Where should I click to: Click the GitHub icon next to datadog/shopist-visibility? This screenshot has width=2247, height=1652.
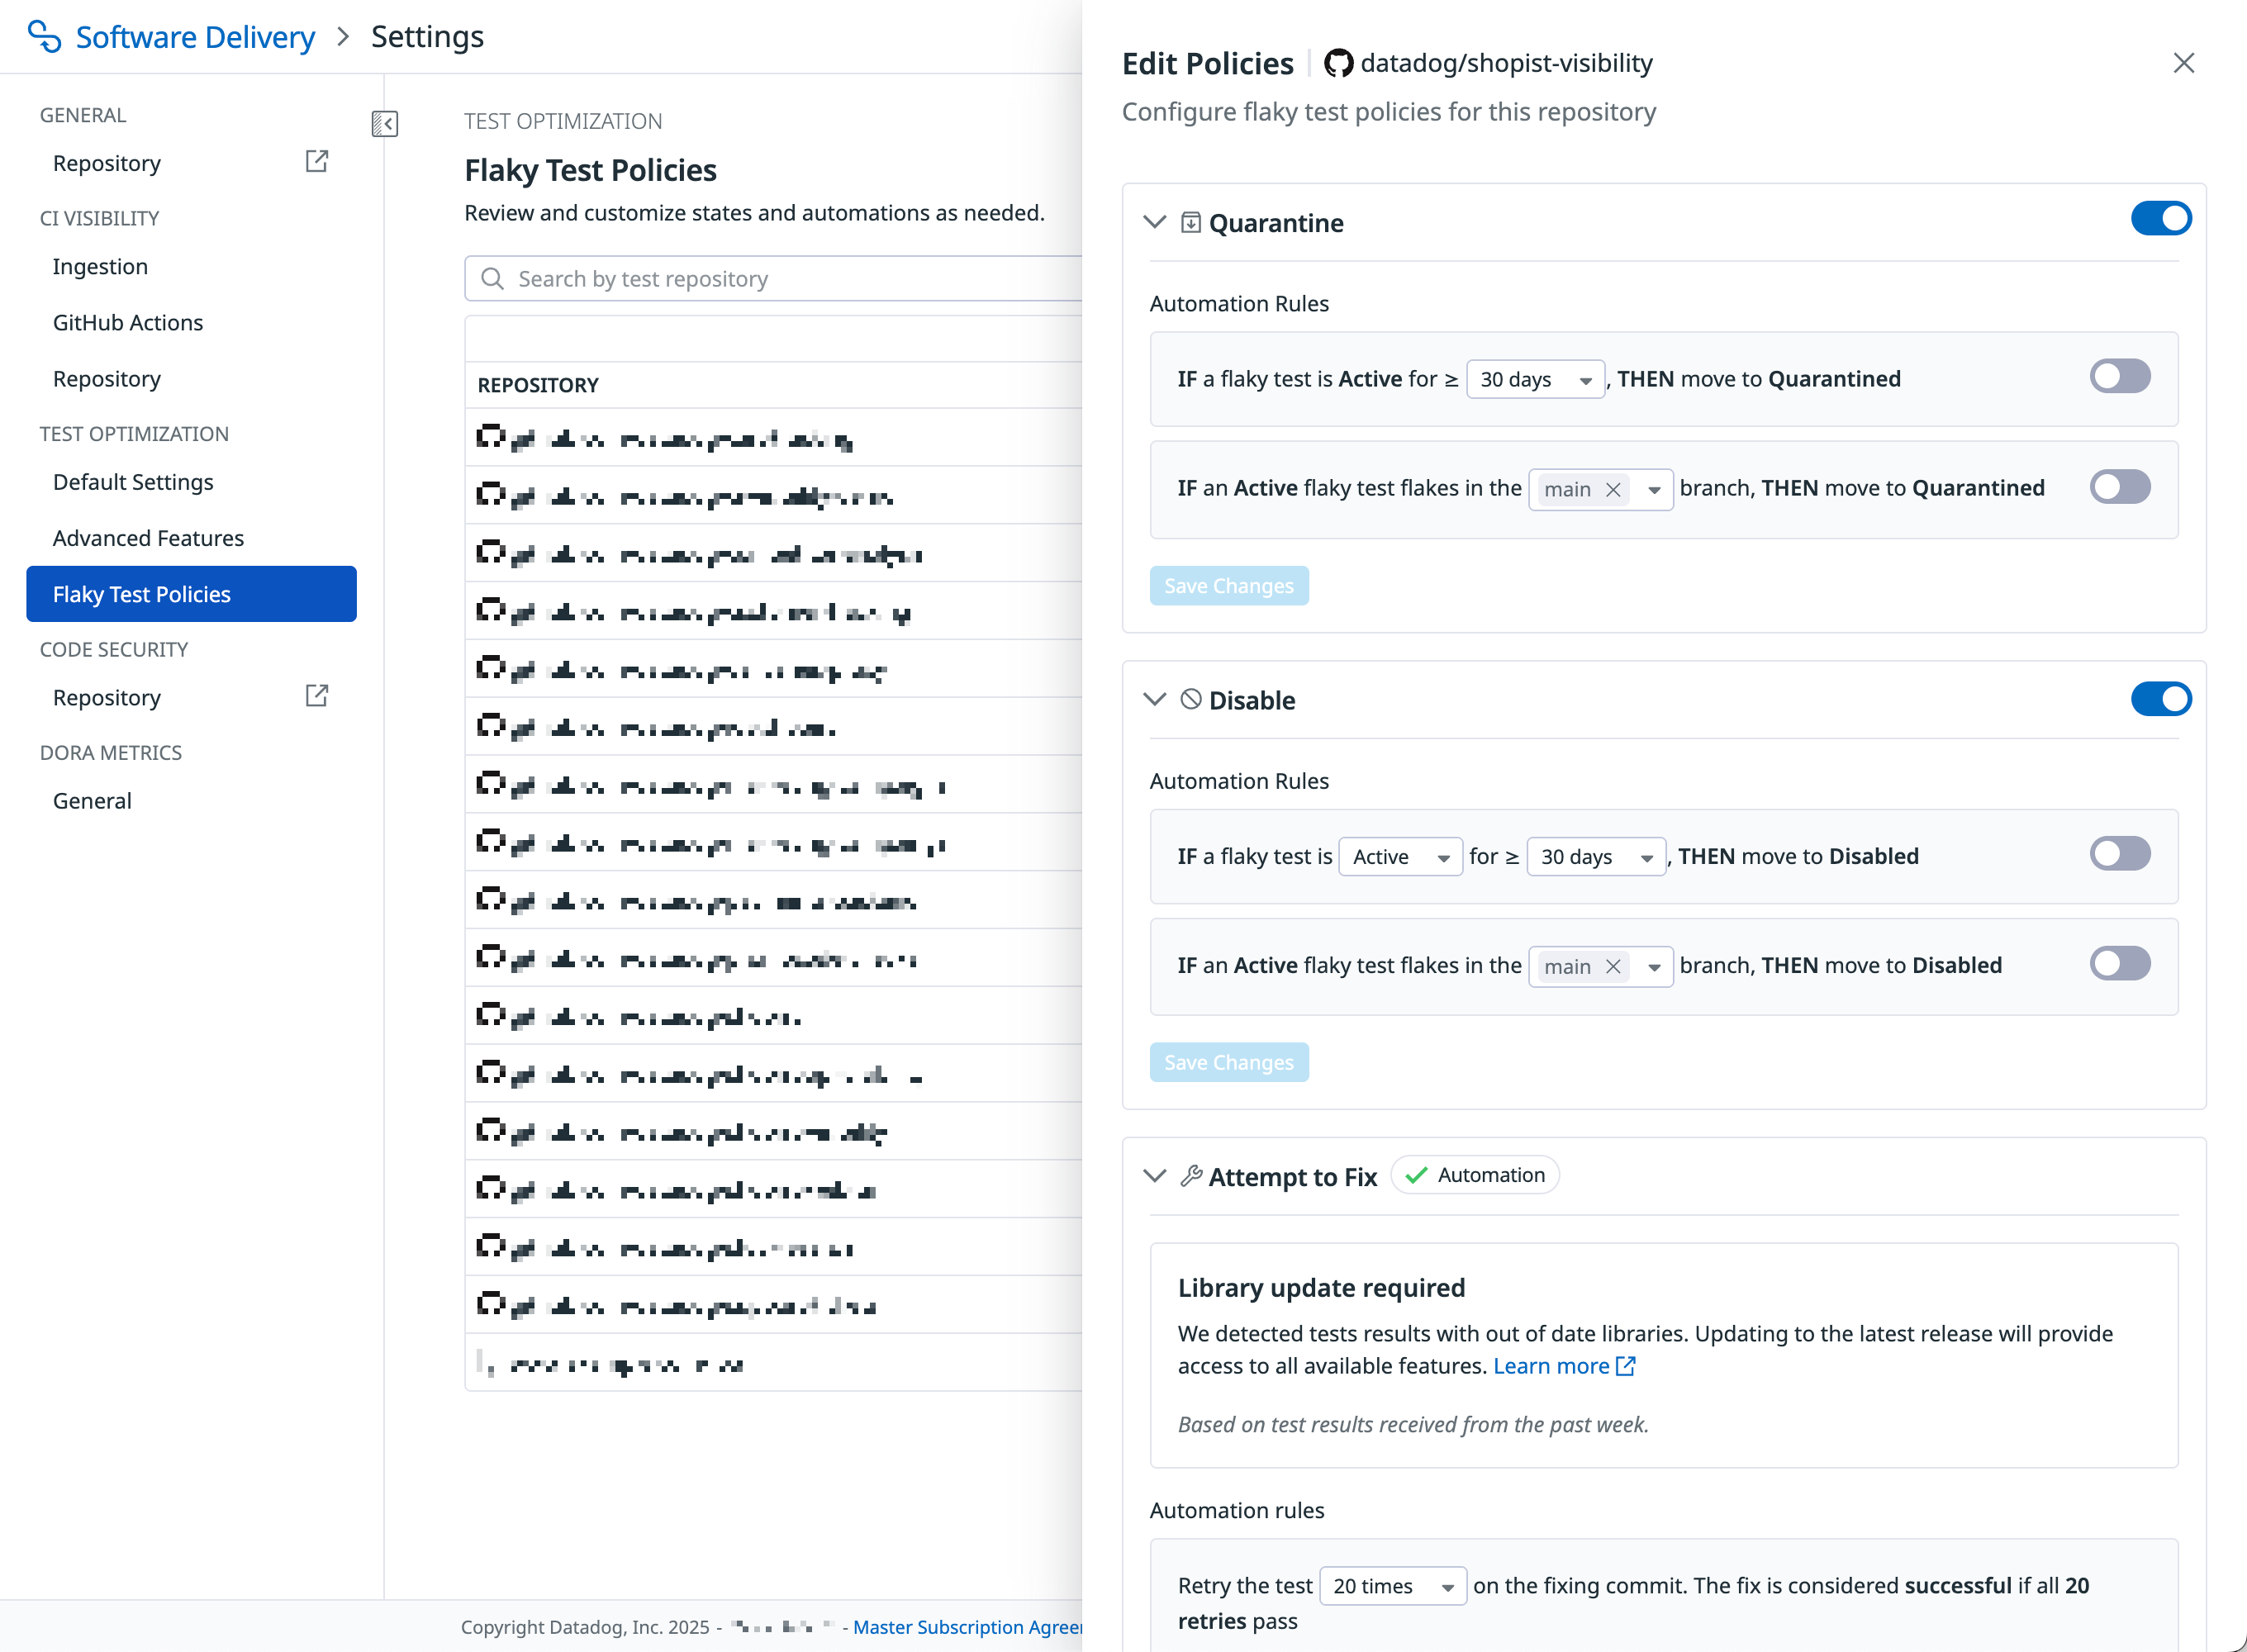(1338, 63)
